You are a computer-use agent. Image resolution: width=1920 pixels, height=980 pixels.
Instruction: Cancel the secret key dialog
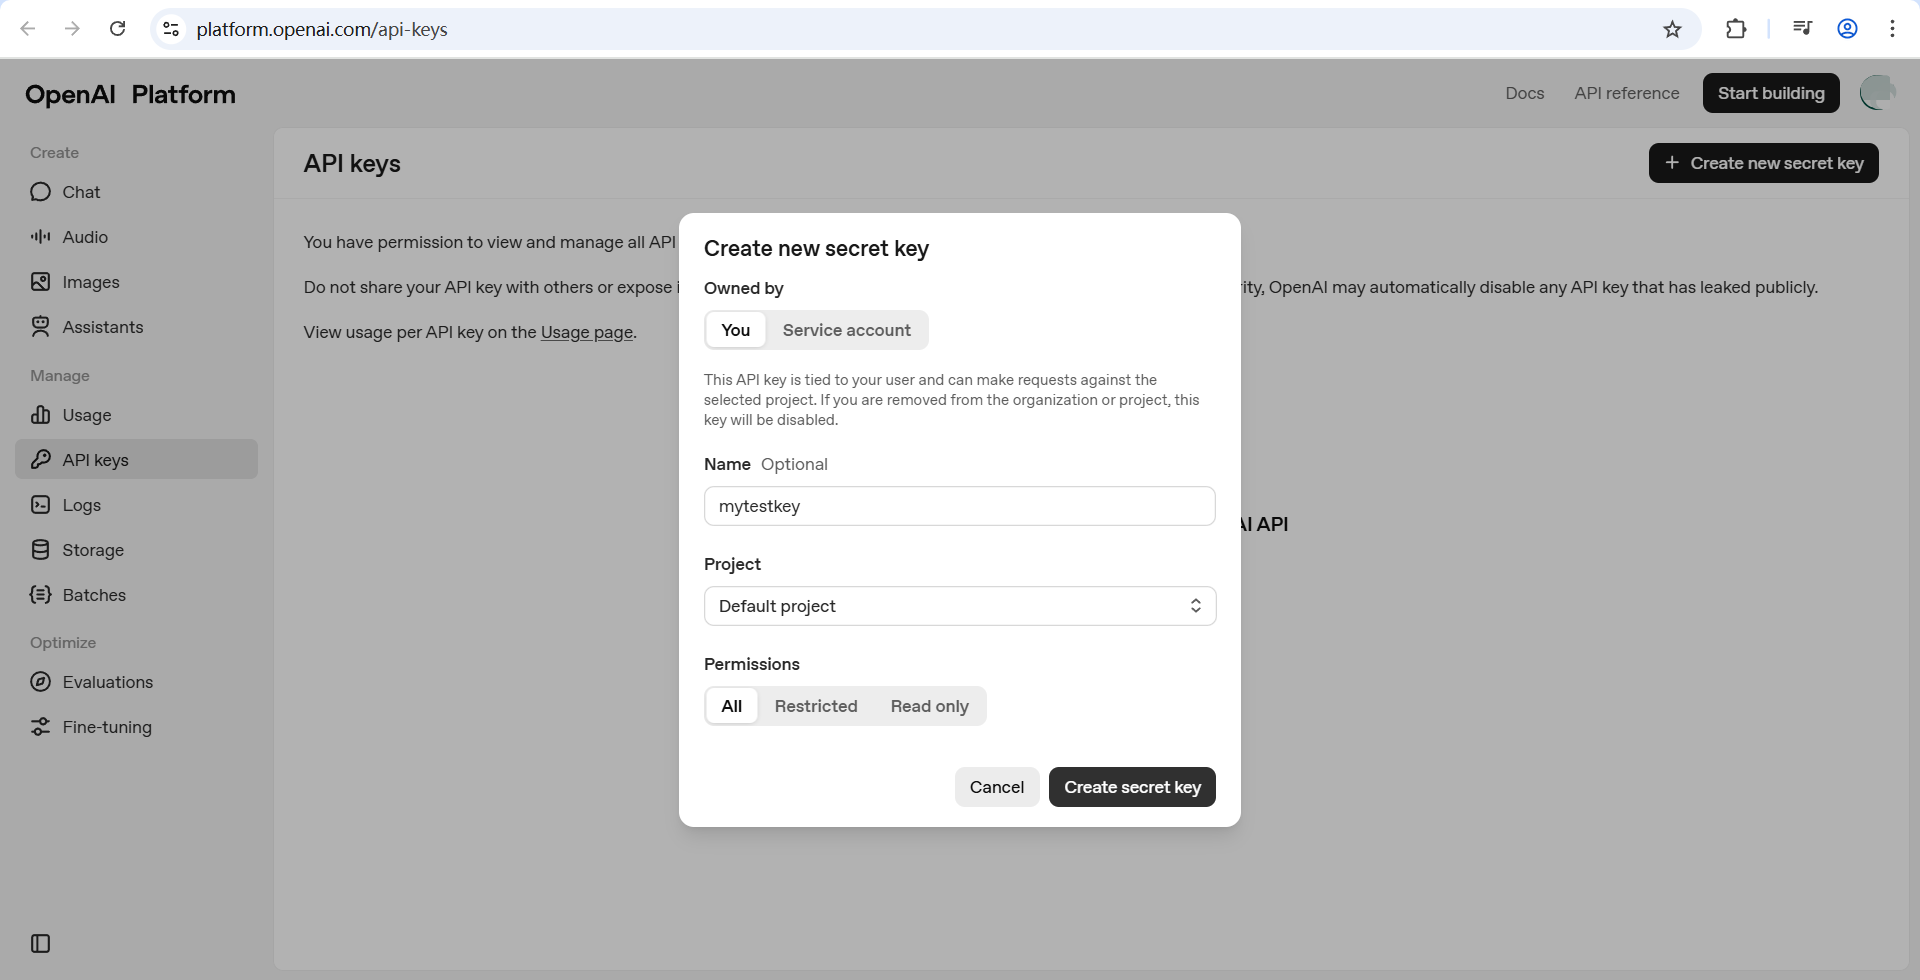(x=997, y=787)
